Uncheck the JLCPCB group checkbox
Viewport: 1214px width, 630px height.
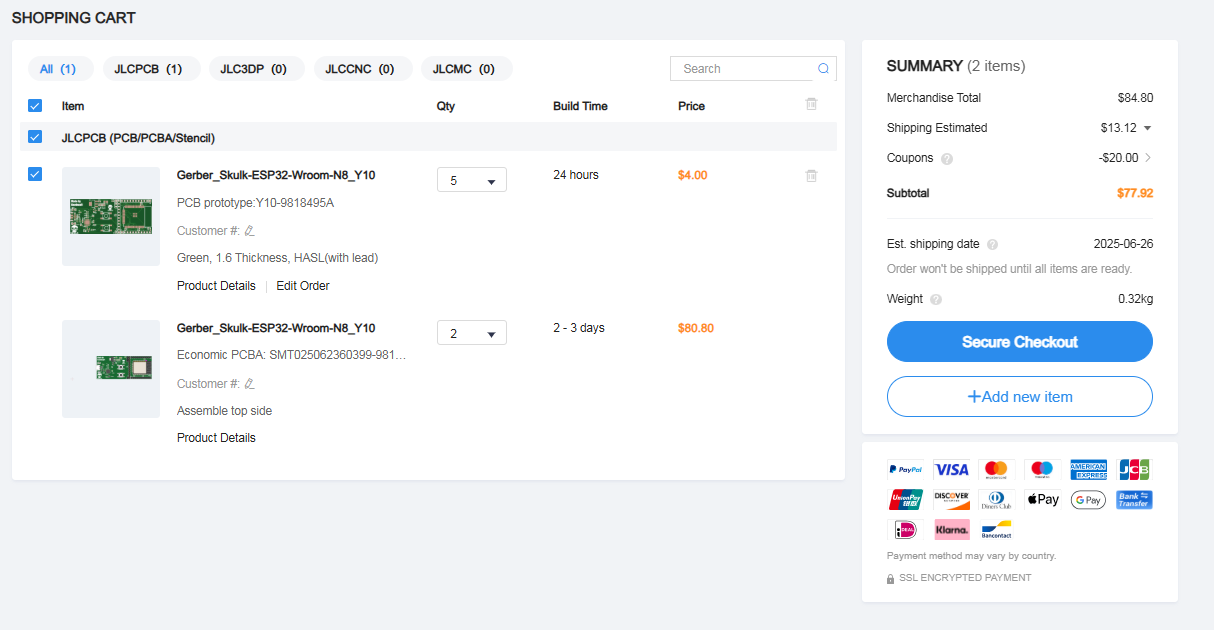35,137
